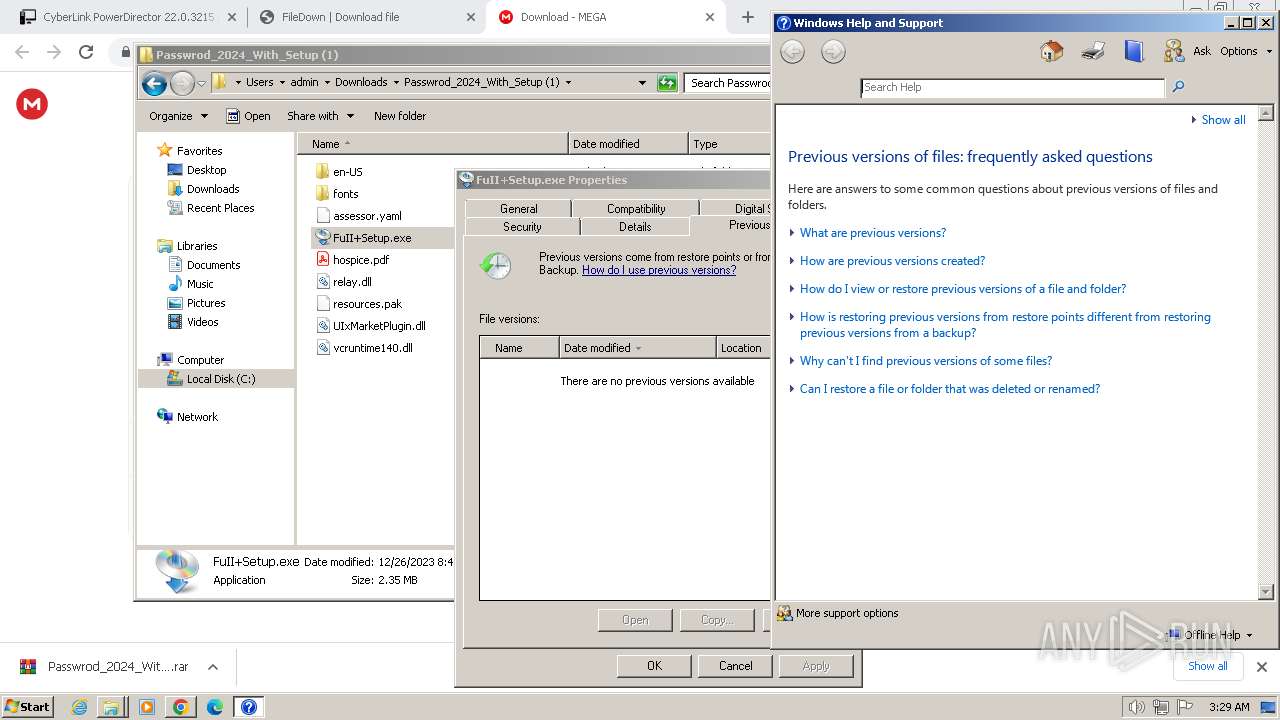
Task: Click OK in Properties dialog
Action: click(x=654, y=666)
